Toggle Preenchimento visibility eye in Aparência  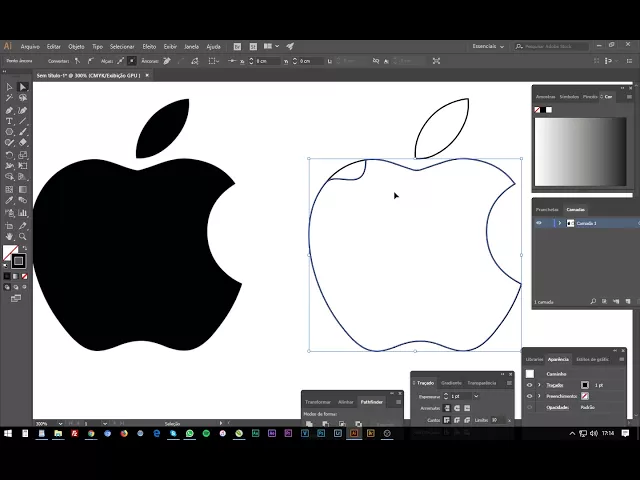[x=529, y=396]
